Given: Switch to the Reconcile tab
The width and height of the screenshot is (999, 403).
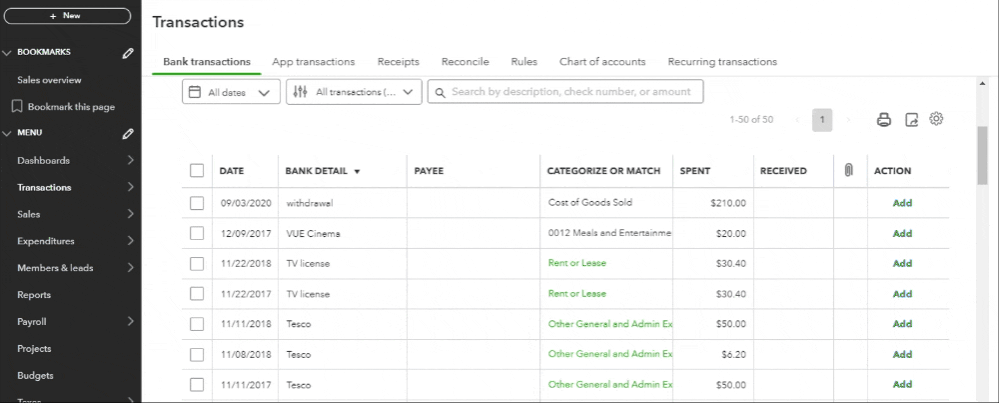Looking at the screenshot, I should [465, 62].
